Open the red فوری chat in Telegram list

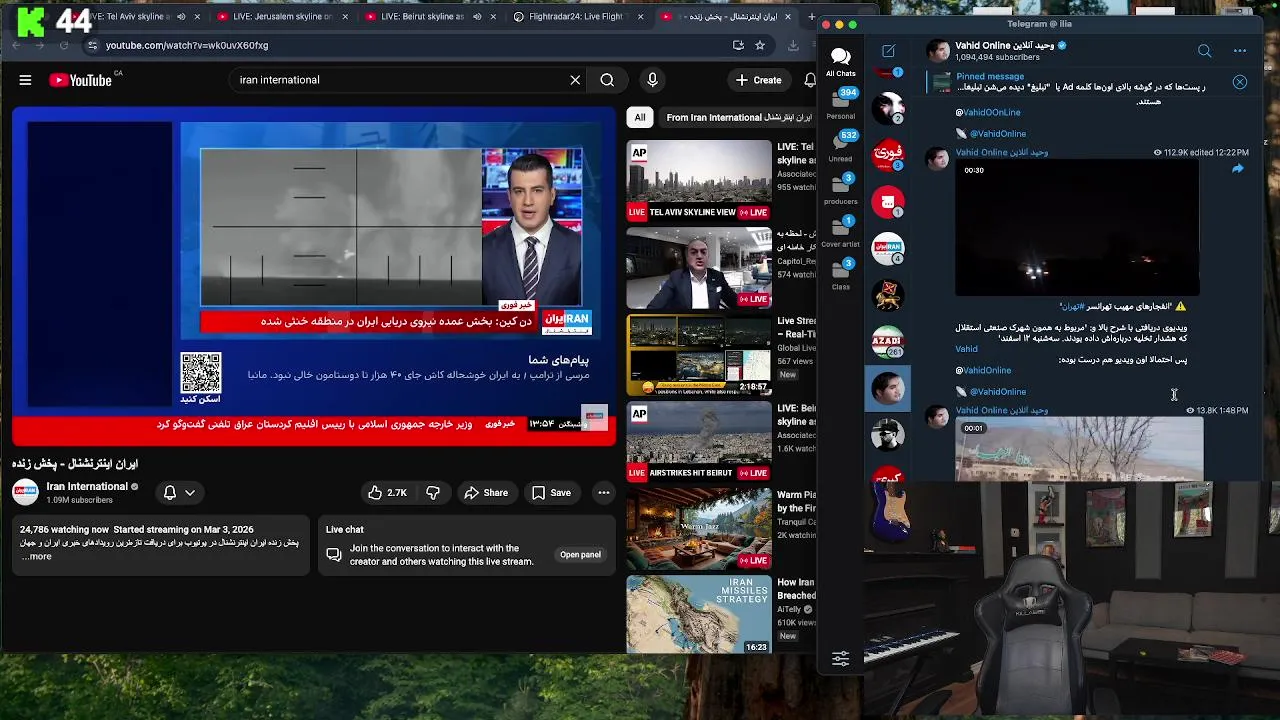point(888,155)
